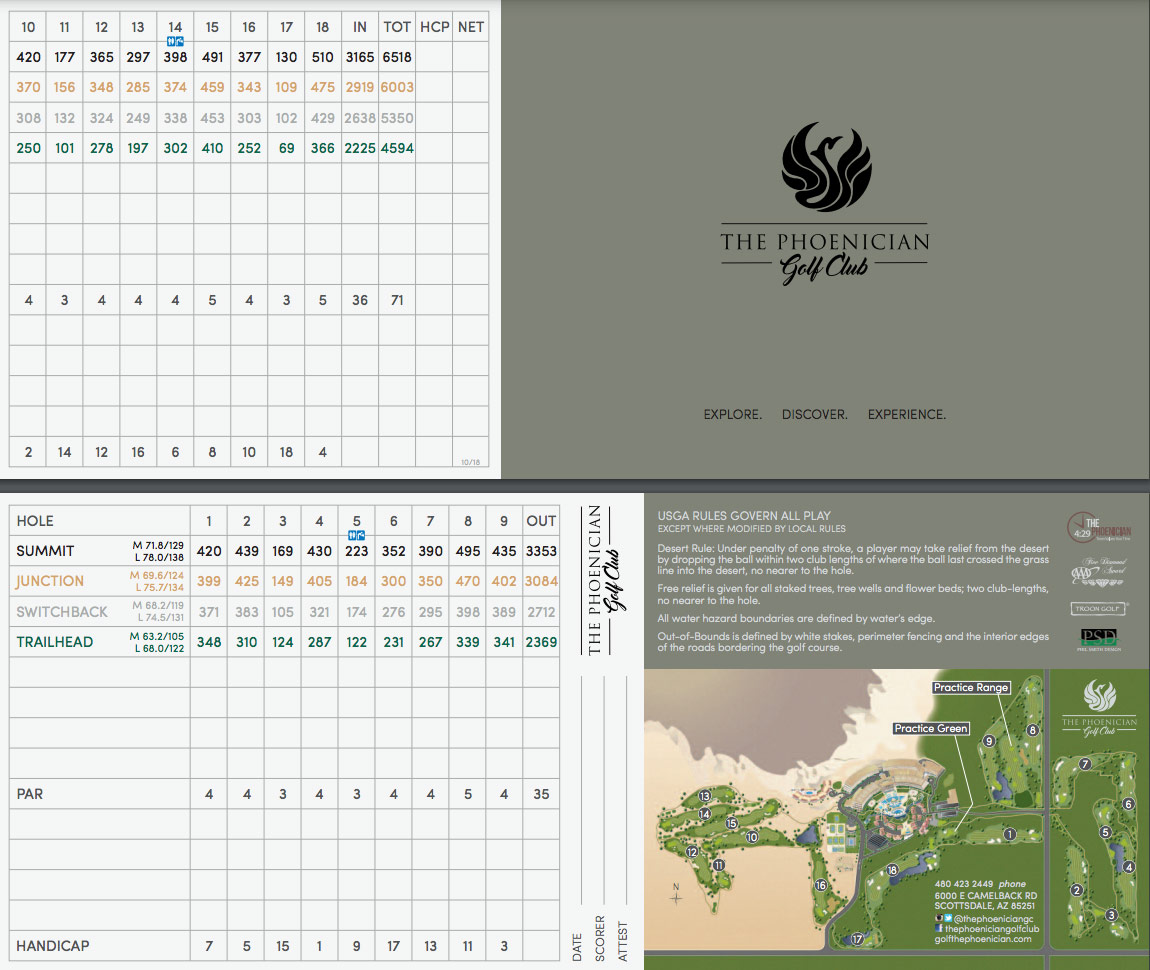Select the hole 13 marker on the course map
1150x970 pixels.
coord(705,796)
